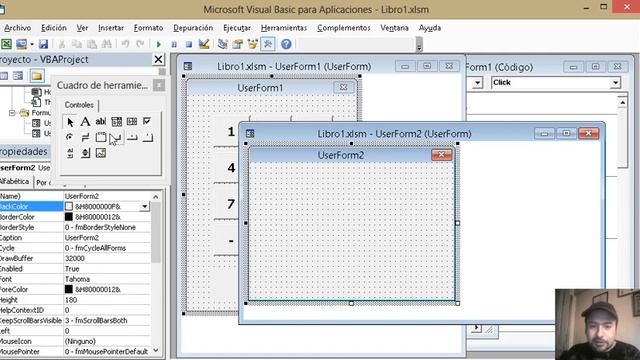Click the View Microsoft Excel toolbar icon
This screenshot has width=640, height=360.
6,44
